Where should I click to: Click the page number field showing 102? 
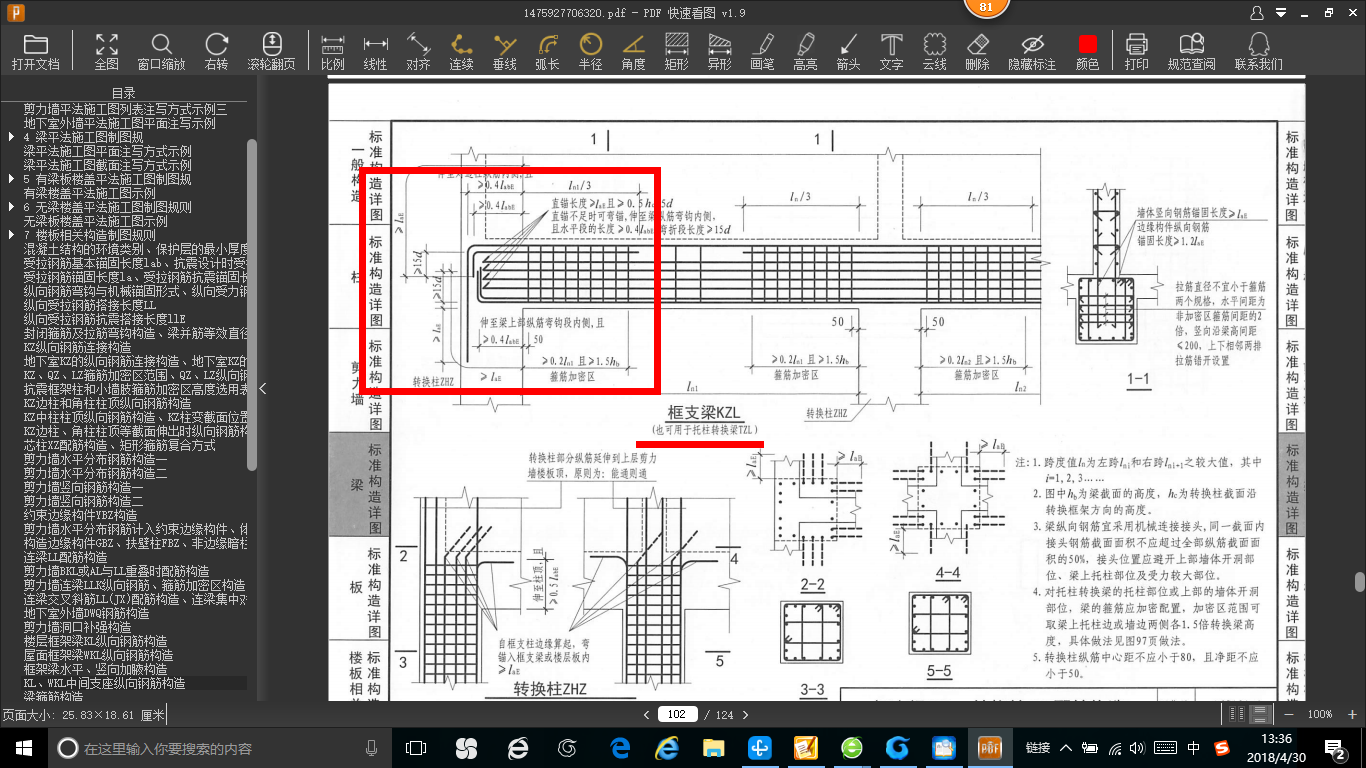(x=678, y=714)
